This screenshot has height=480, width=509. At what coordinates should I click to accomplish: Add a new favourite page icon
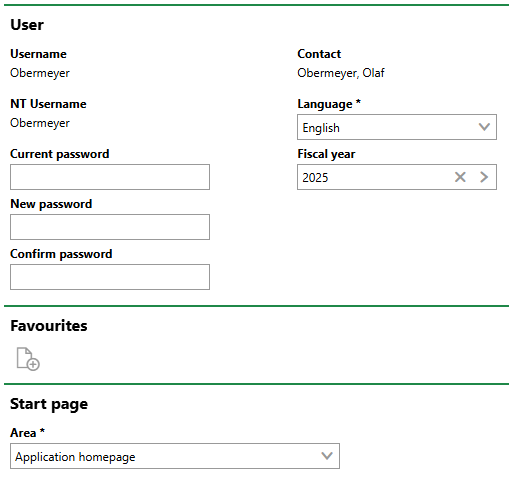(28, 359)
